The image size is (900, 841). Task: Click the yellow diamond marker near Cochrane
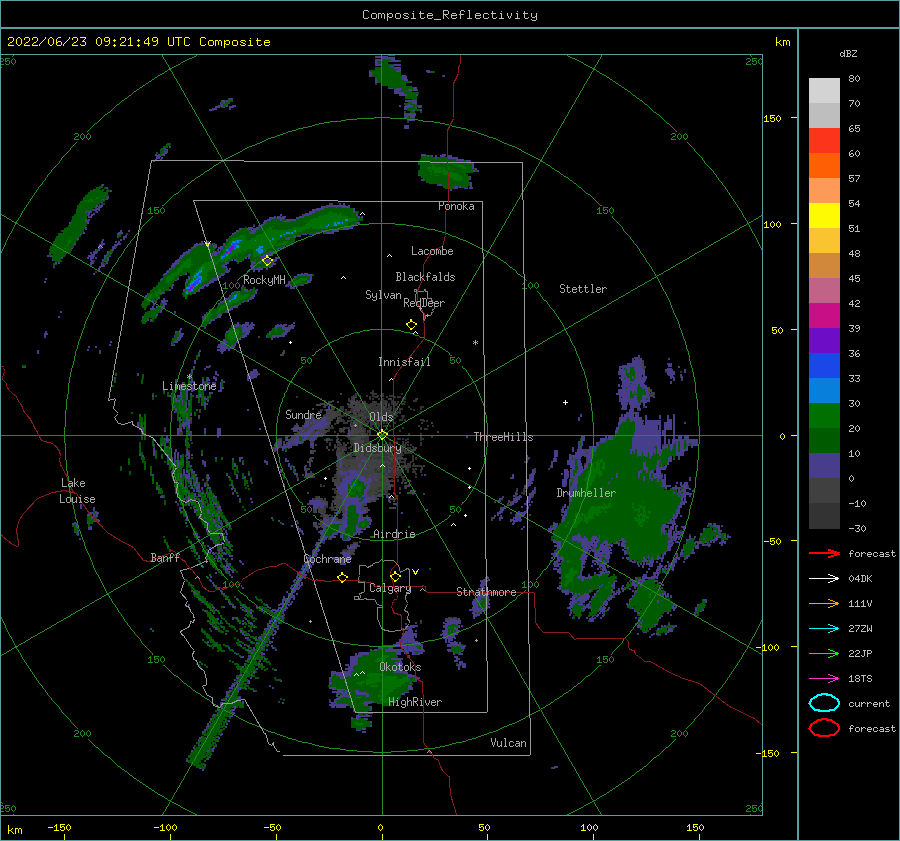[342, 578]
